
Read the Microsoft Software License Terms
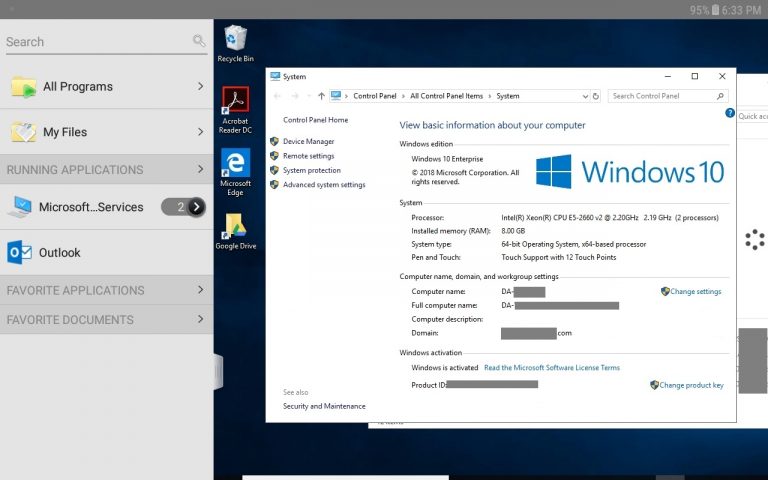point(552,368)
